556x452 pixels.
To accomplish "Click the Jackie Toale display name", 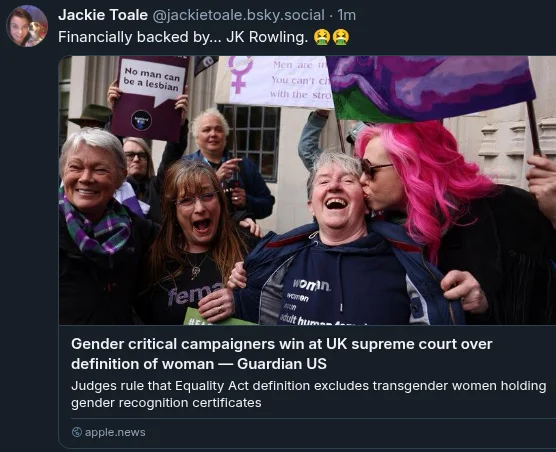I will 103,15.
